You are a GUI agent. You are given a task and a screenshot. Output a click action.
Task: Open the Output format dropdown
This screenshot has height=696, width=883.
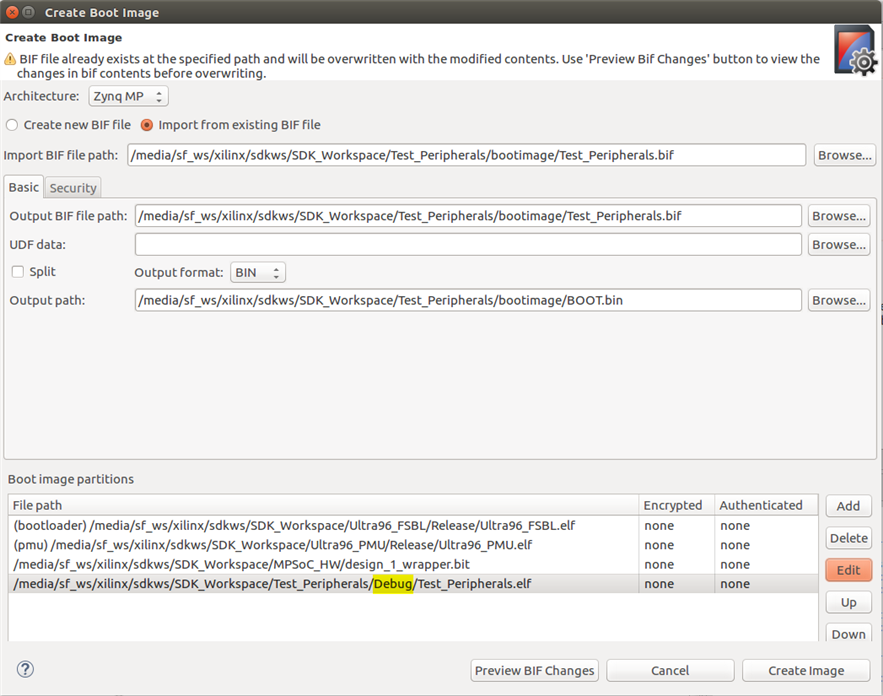click(257, 272)
